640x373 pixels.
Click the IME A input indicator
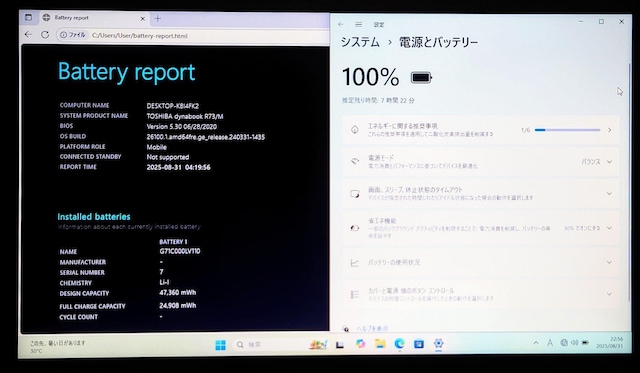click(550, 343)
